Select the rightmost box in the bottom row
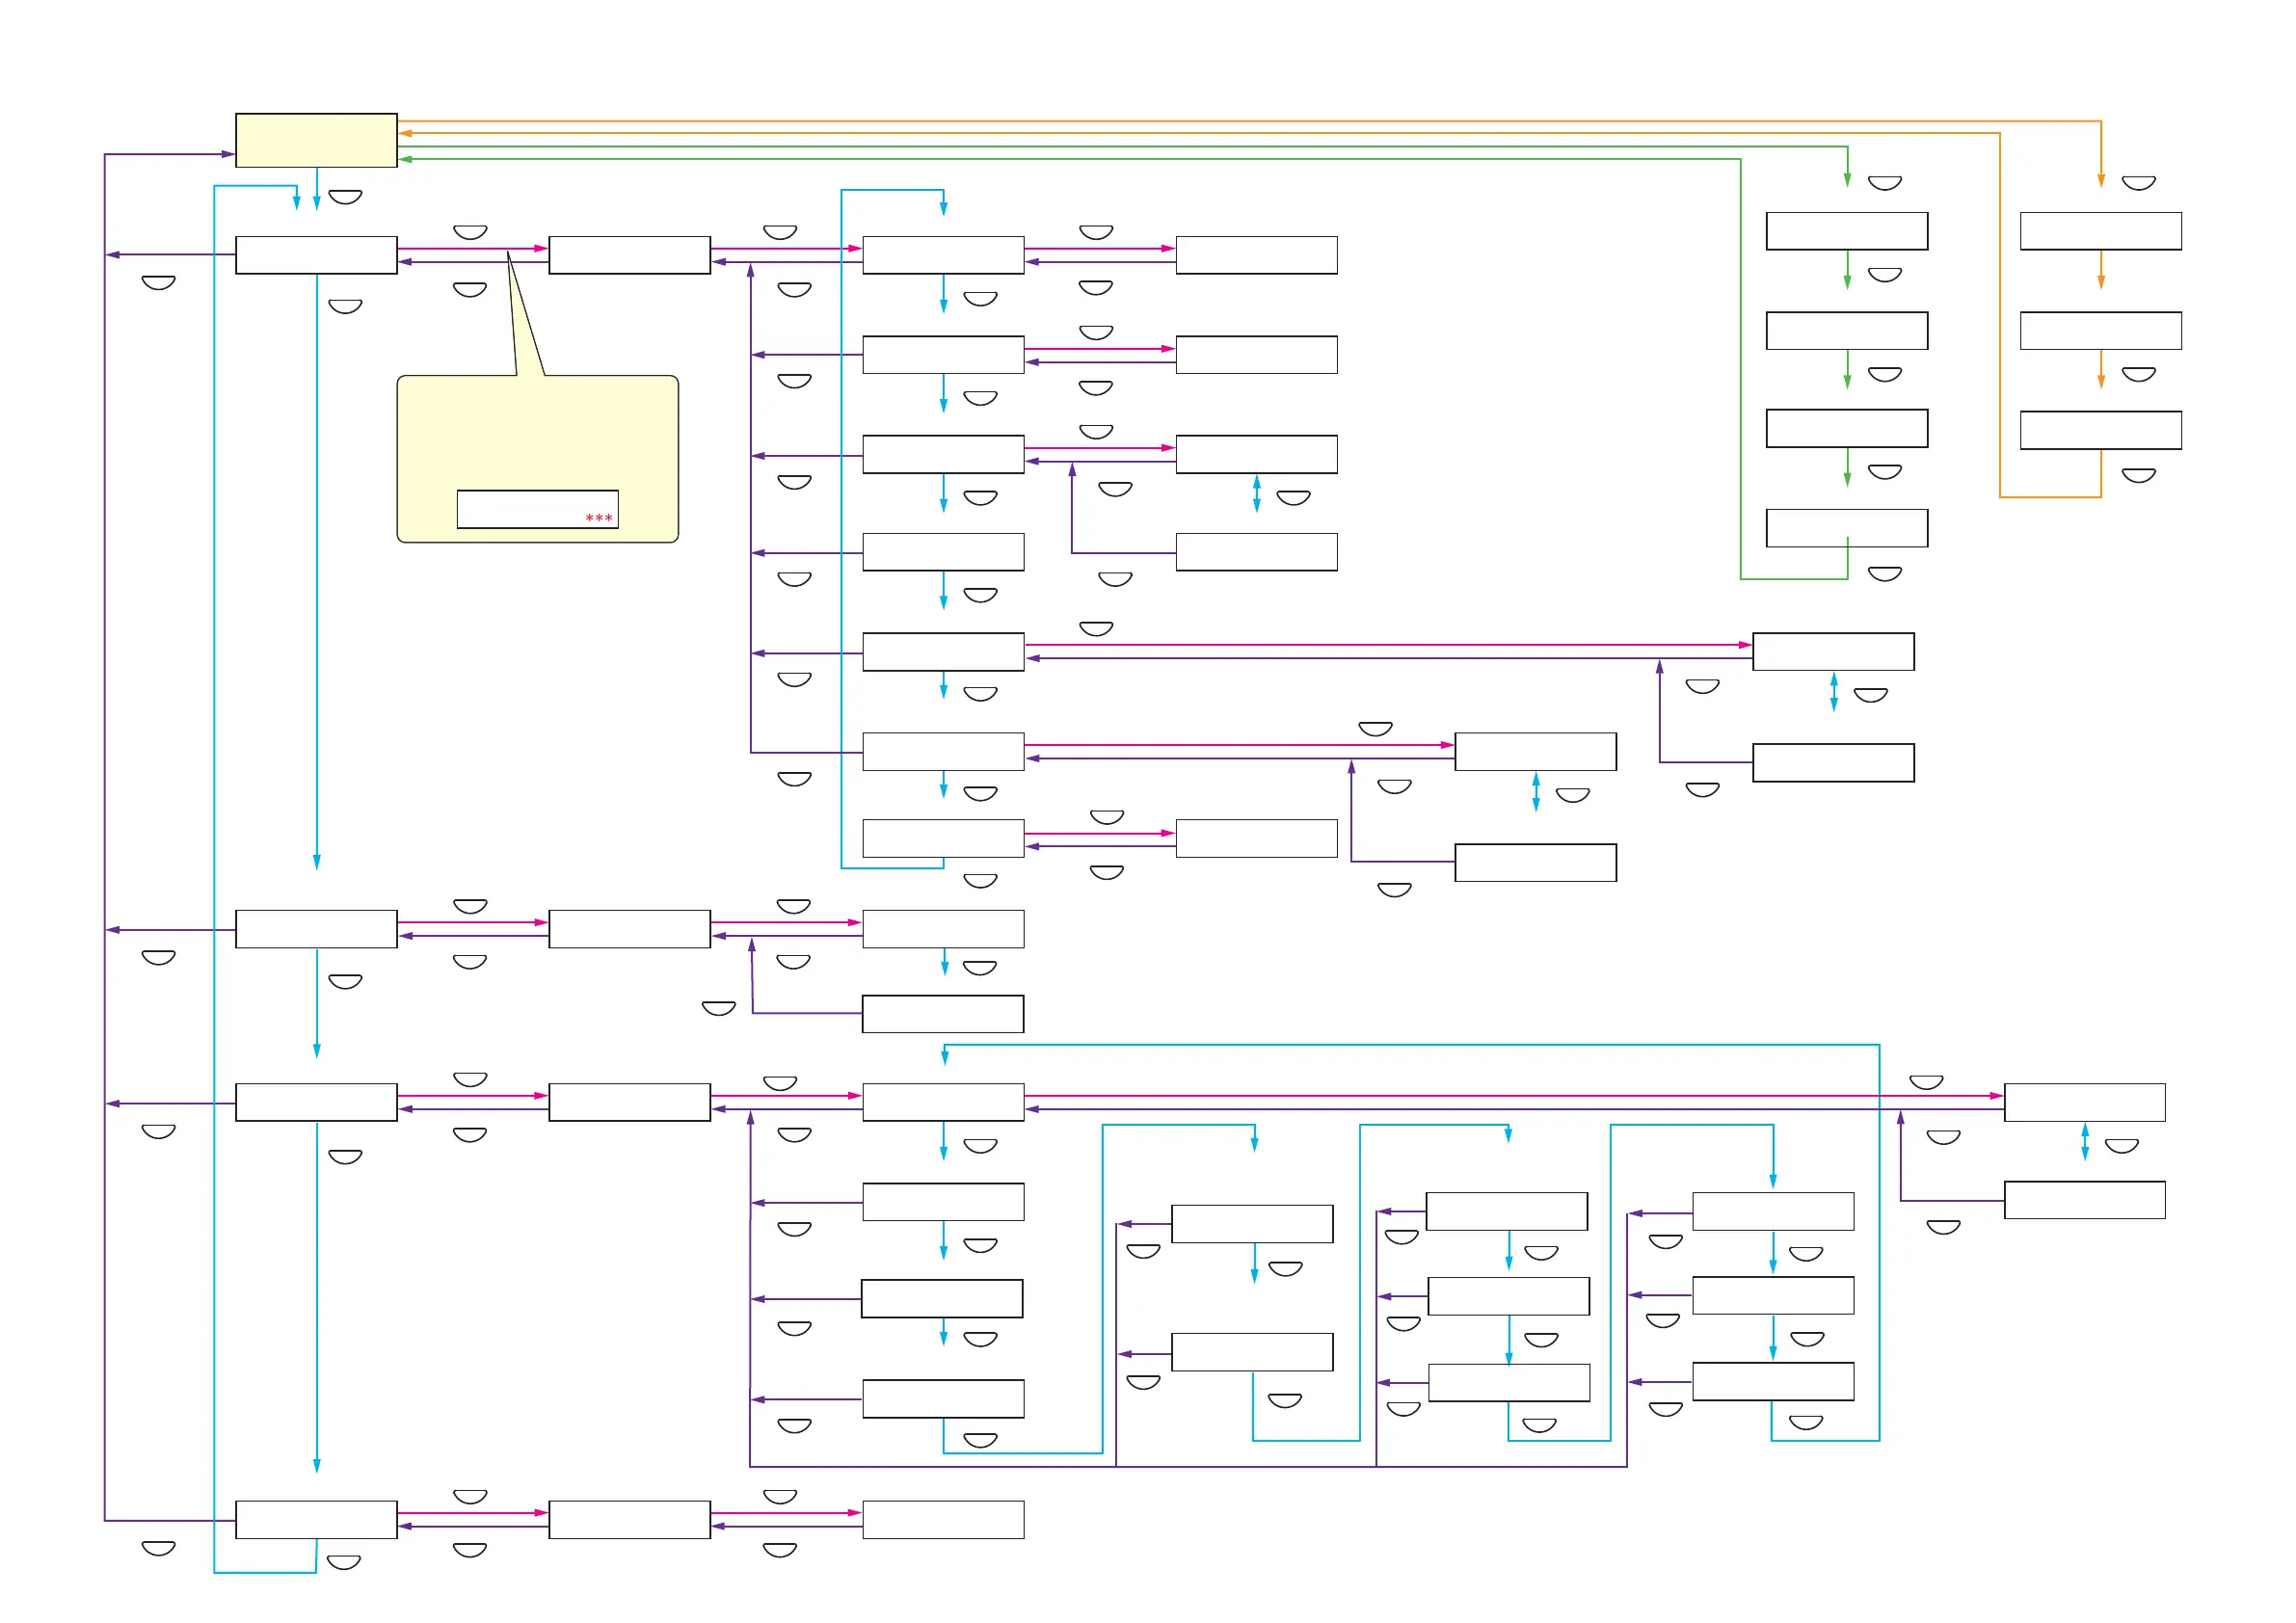The height and width of the screenshot is (1623, 2296). coord(943,1519)
